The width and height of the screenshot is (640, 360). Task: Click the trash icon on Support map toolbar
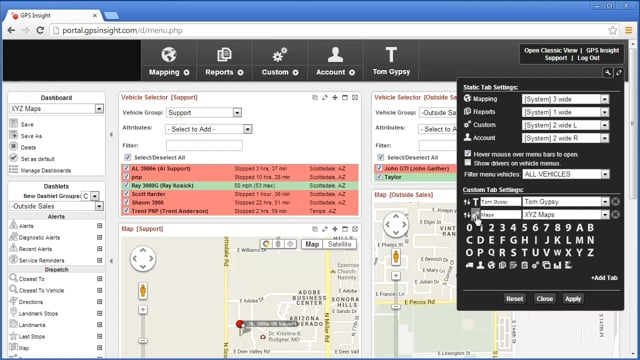(x=278, y=244)
